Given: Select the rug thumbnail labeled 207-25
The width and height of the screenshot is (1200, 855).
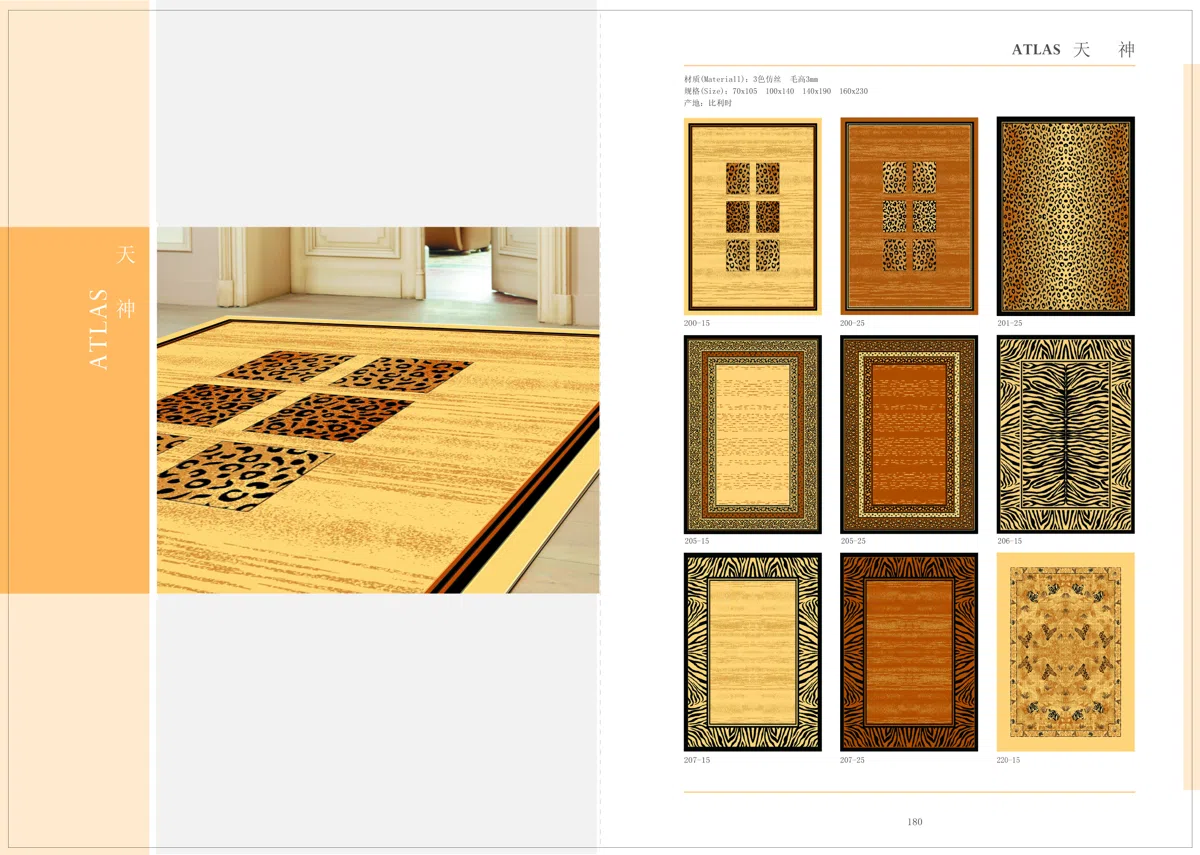Looking at the screenshot, I should tap(909, 652).
